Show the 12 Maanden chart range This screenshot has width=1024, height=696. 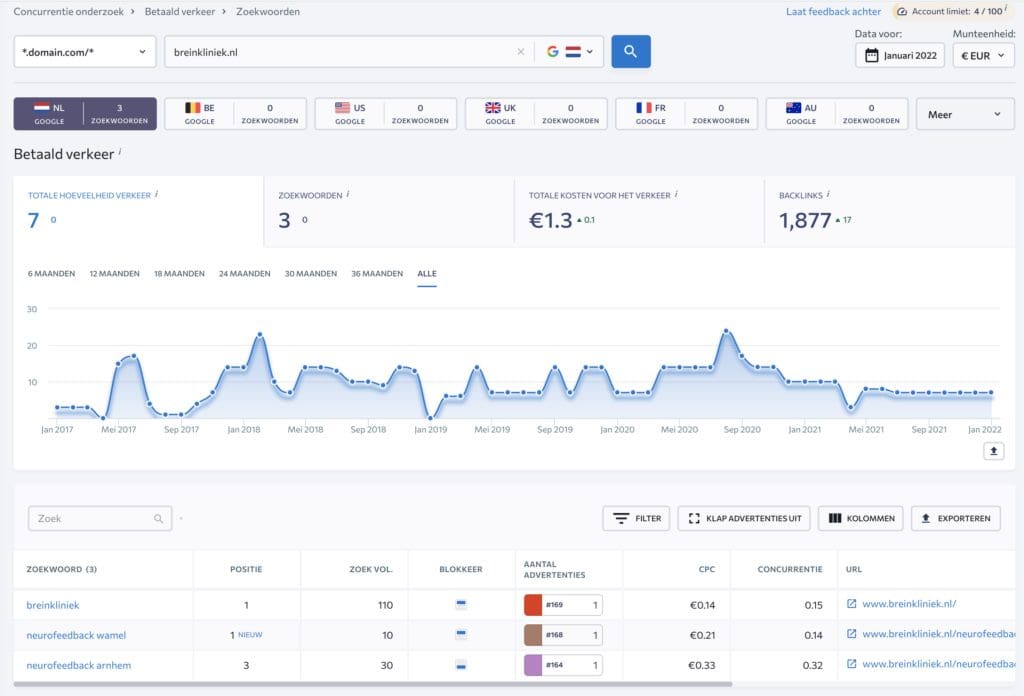(114, 274)
